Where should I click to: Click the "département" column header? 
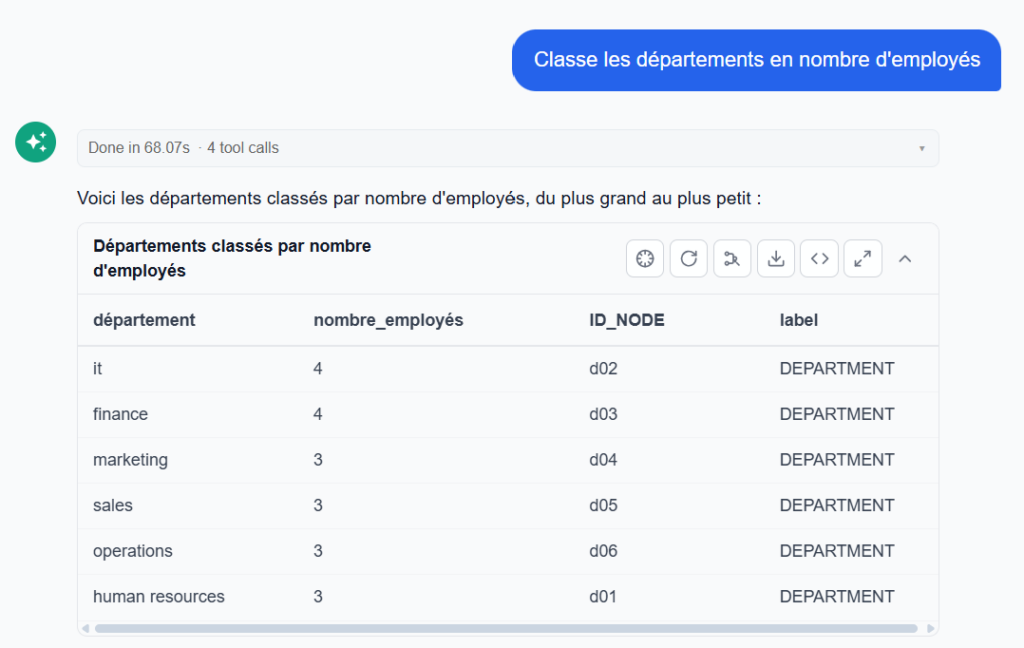pos(144,320)
